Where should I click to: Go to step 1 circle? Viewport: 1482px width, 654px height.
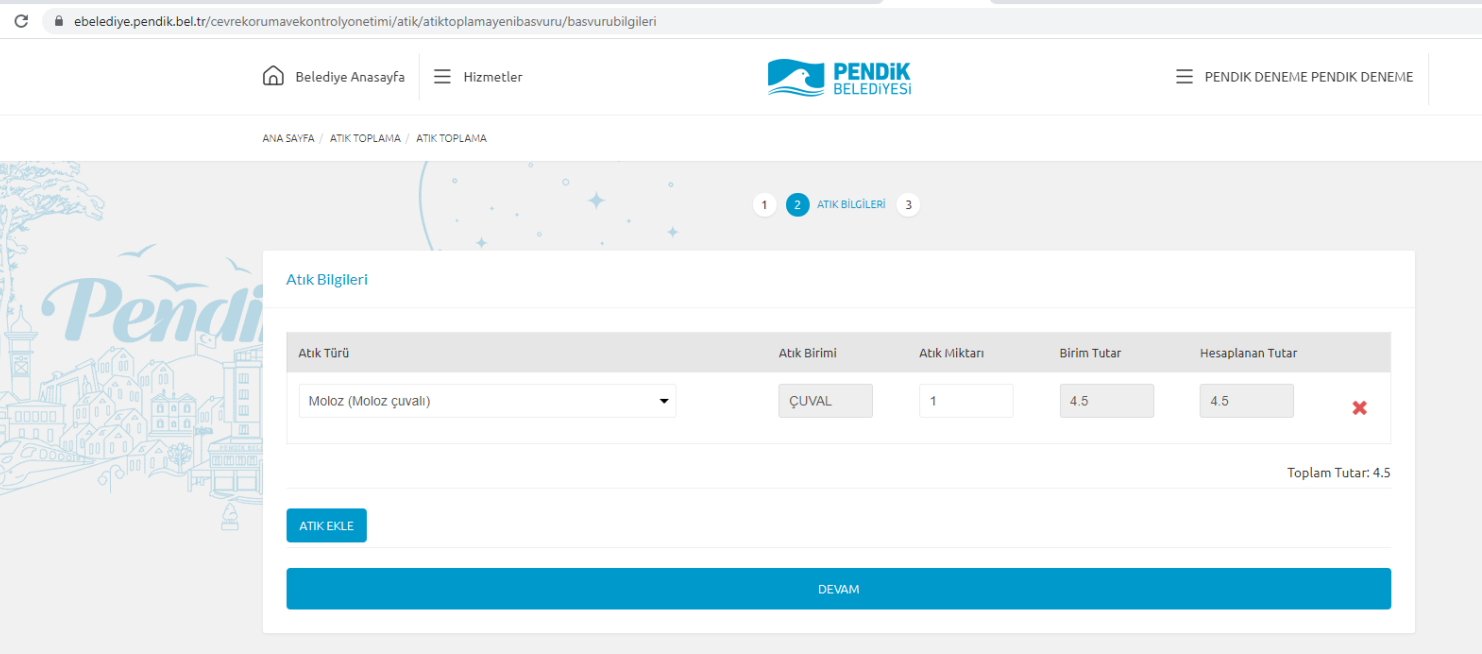tap(764, 205)
